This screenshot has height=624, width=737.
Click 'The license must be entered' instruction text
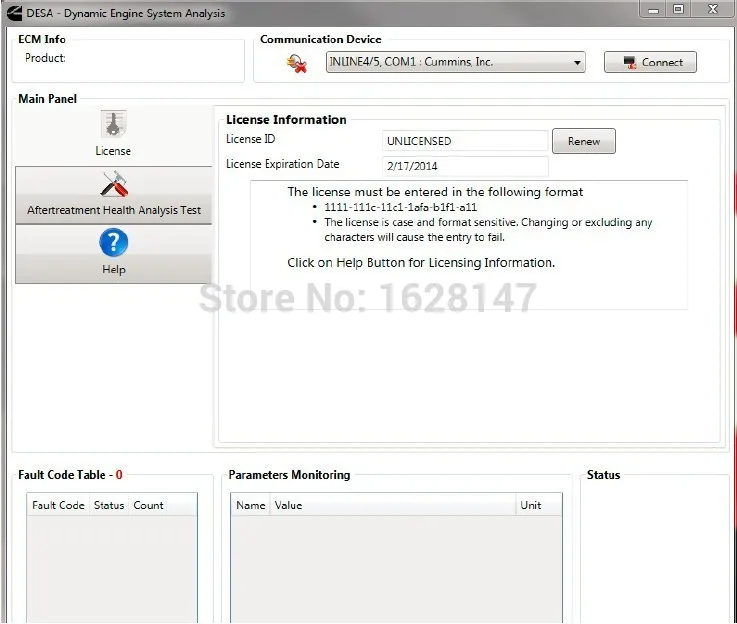point(435,192)
